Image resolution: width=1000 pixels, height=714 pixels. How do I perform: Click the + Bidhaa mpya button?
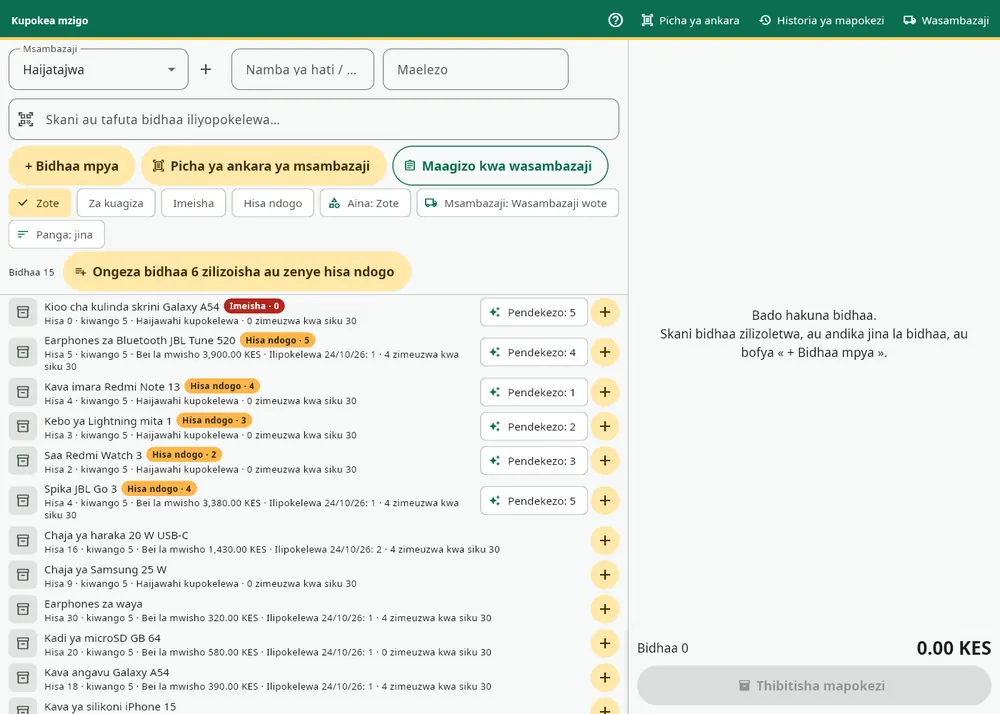click(71, 166)
